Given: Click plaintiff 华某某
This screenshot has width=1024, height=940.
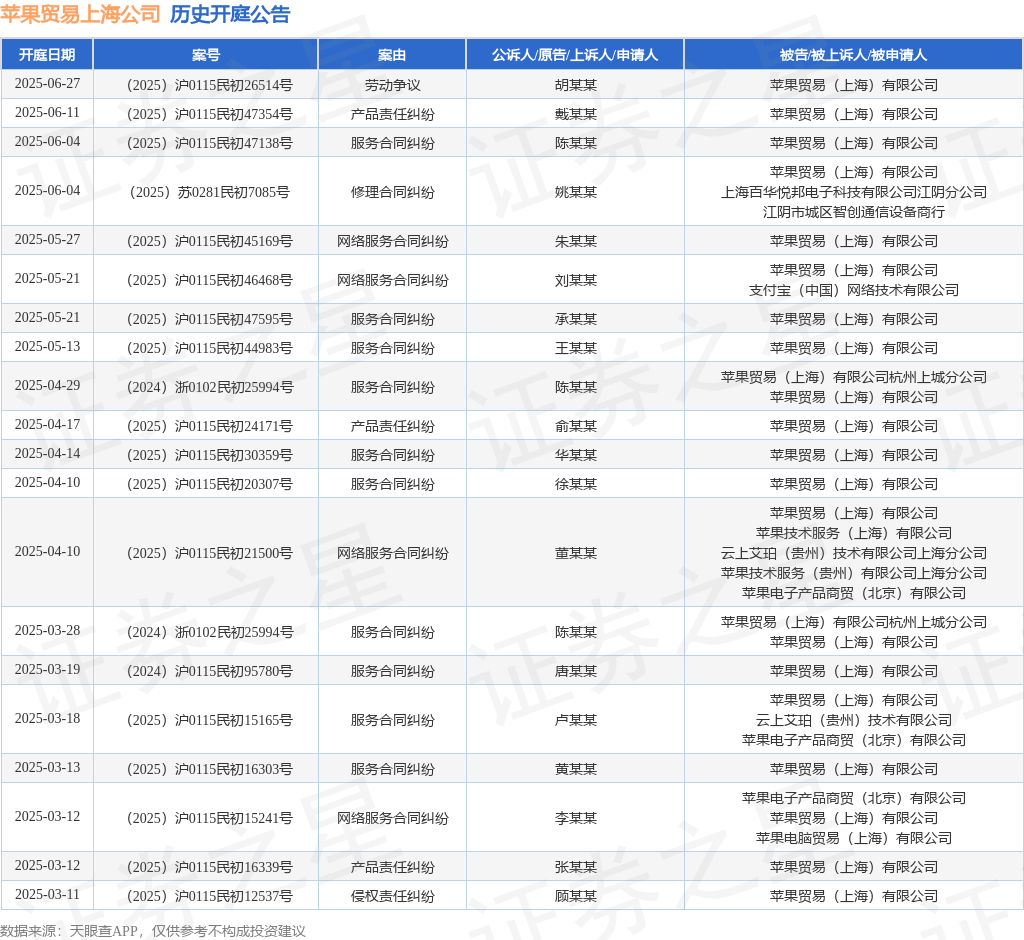Looking at the screenshot, I should 575,455.
